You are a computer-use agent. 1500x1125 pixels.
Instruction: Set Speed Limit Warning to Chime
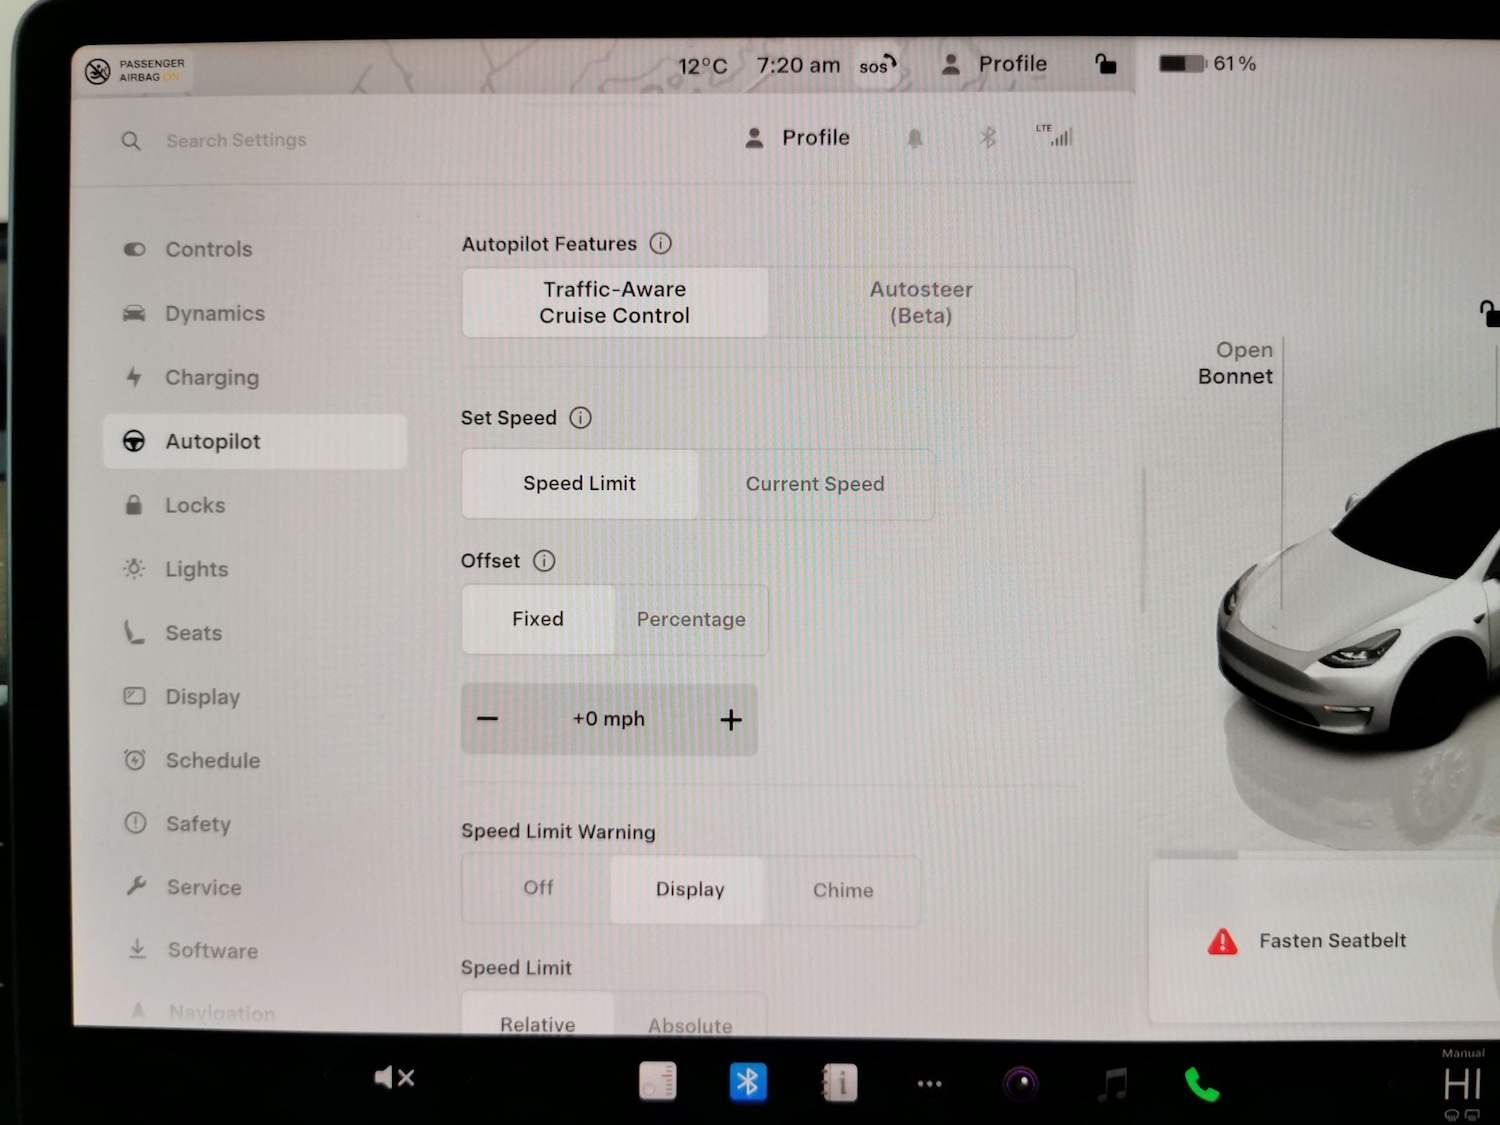(x=842, y=890)
